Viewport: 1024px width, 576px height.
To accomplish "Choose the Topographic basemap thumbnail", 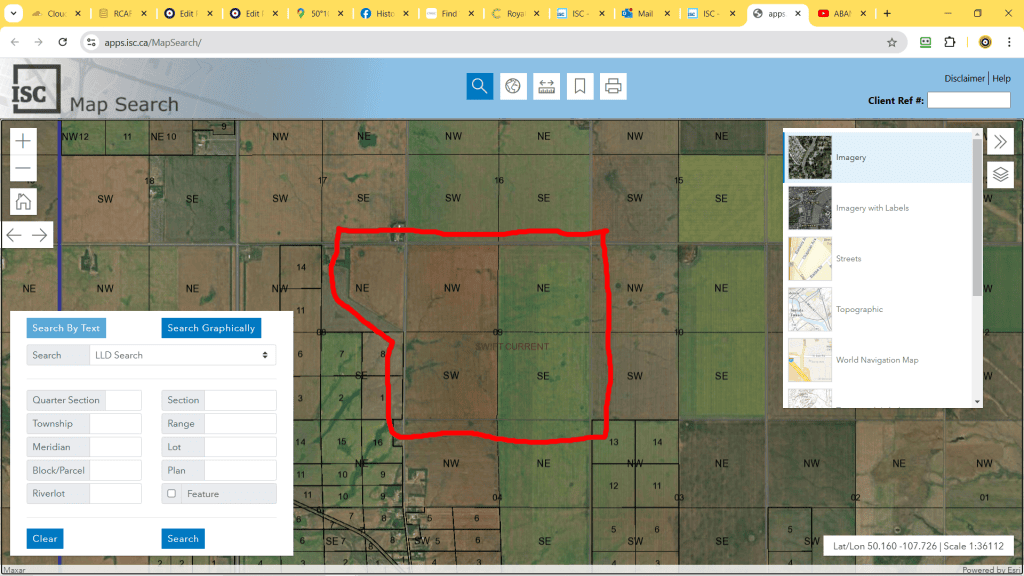I will pos(809,309).
